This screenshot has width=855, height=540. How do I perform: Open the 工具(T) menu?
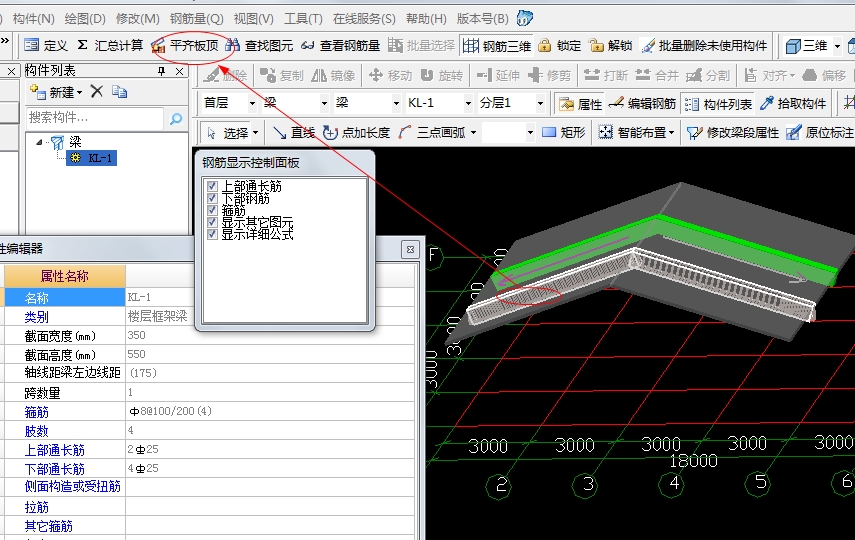pyautogui.click(x=303, y=19)
